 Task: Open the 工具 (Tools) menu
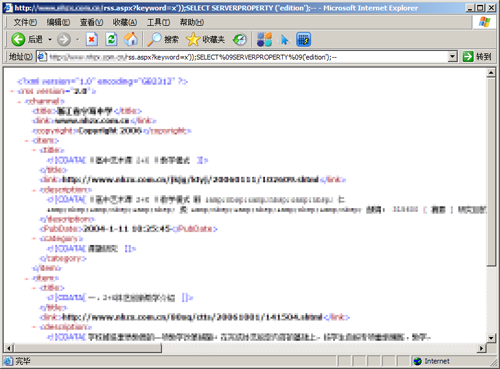[x=158, y=22]
